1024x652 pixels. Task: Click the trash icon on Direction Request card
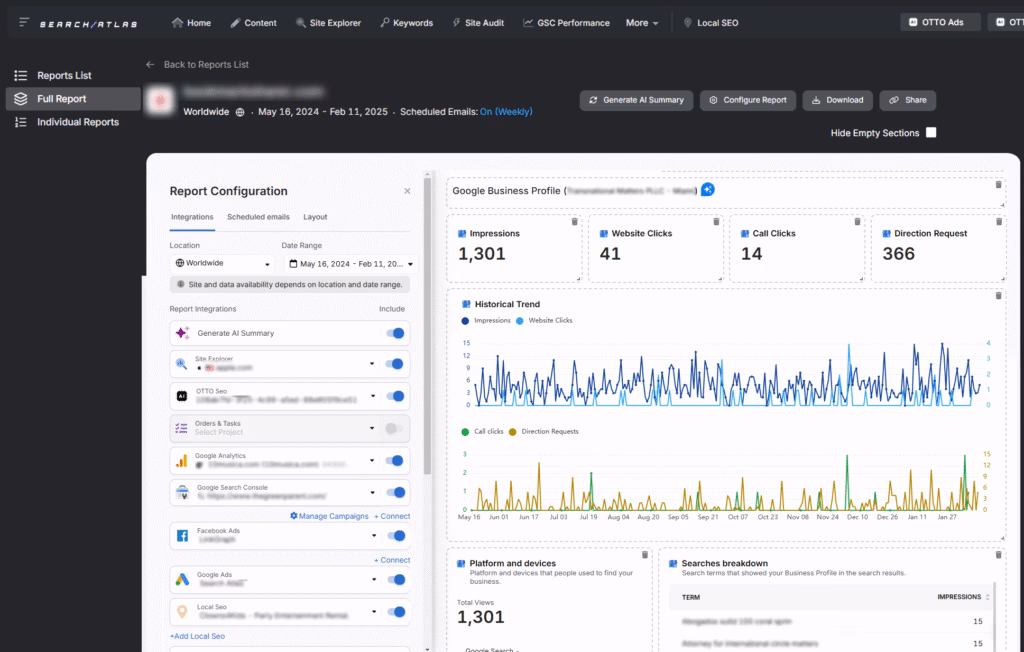(998, 221)
